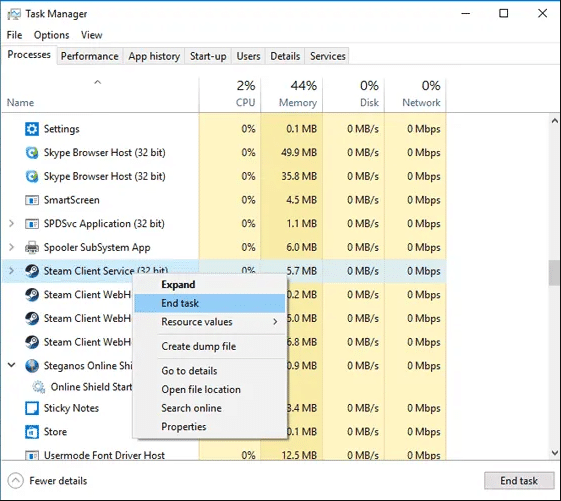Click the Sticky Notes icon
The image size is (561, 501).
click(x=32, y=408)
